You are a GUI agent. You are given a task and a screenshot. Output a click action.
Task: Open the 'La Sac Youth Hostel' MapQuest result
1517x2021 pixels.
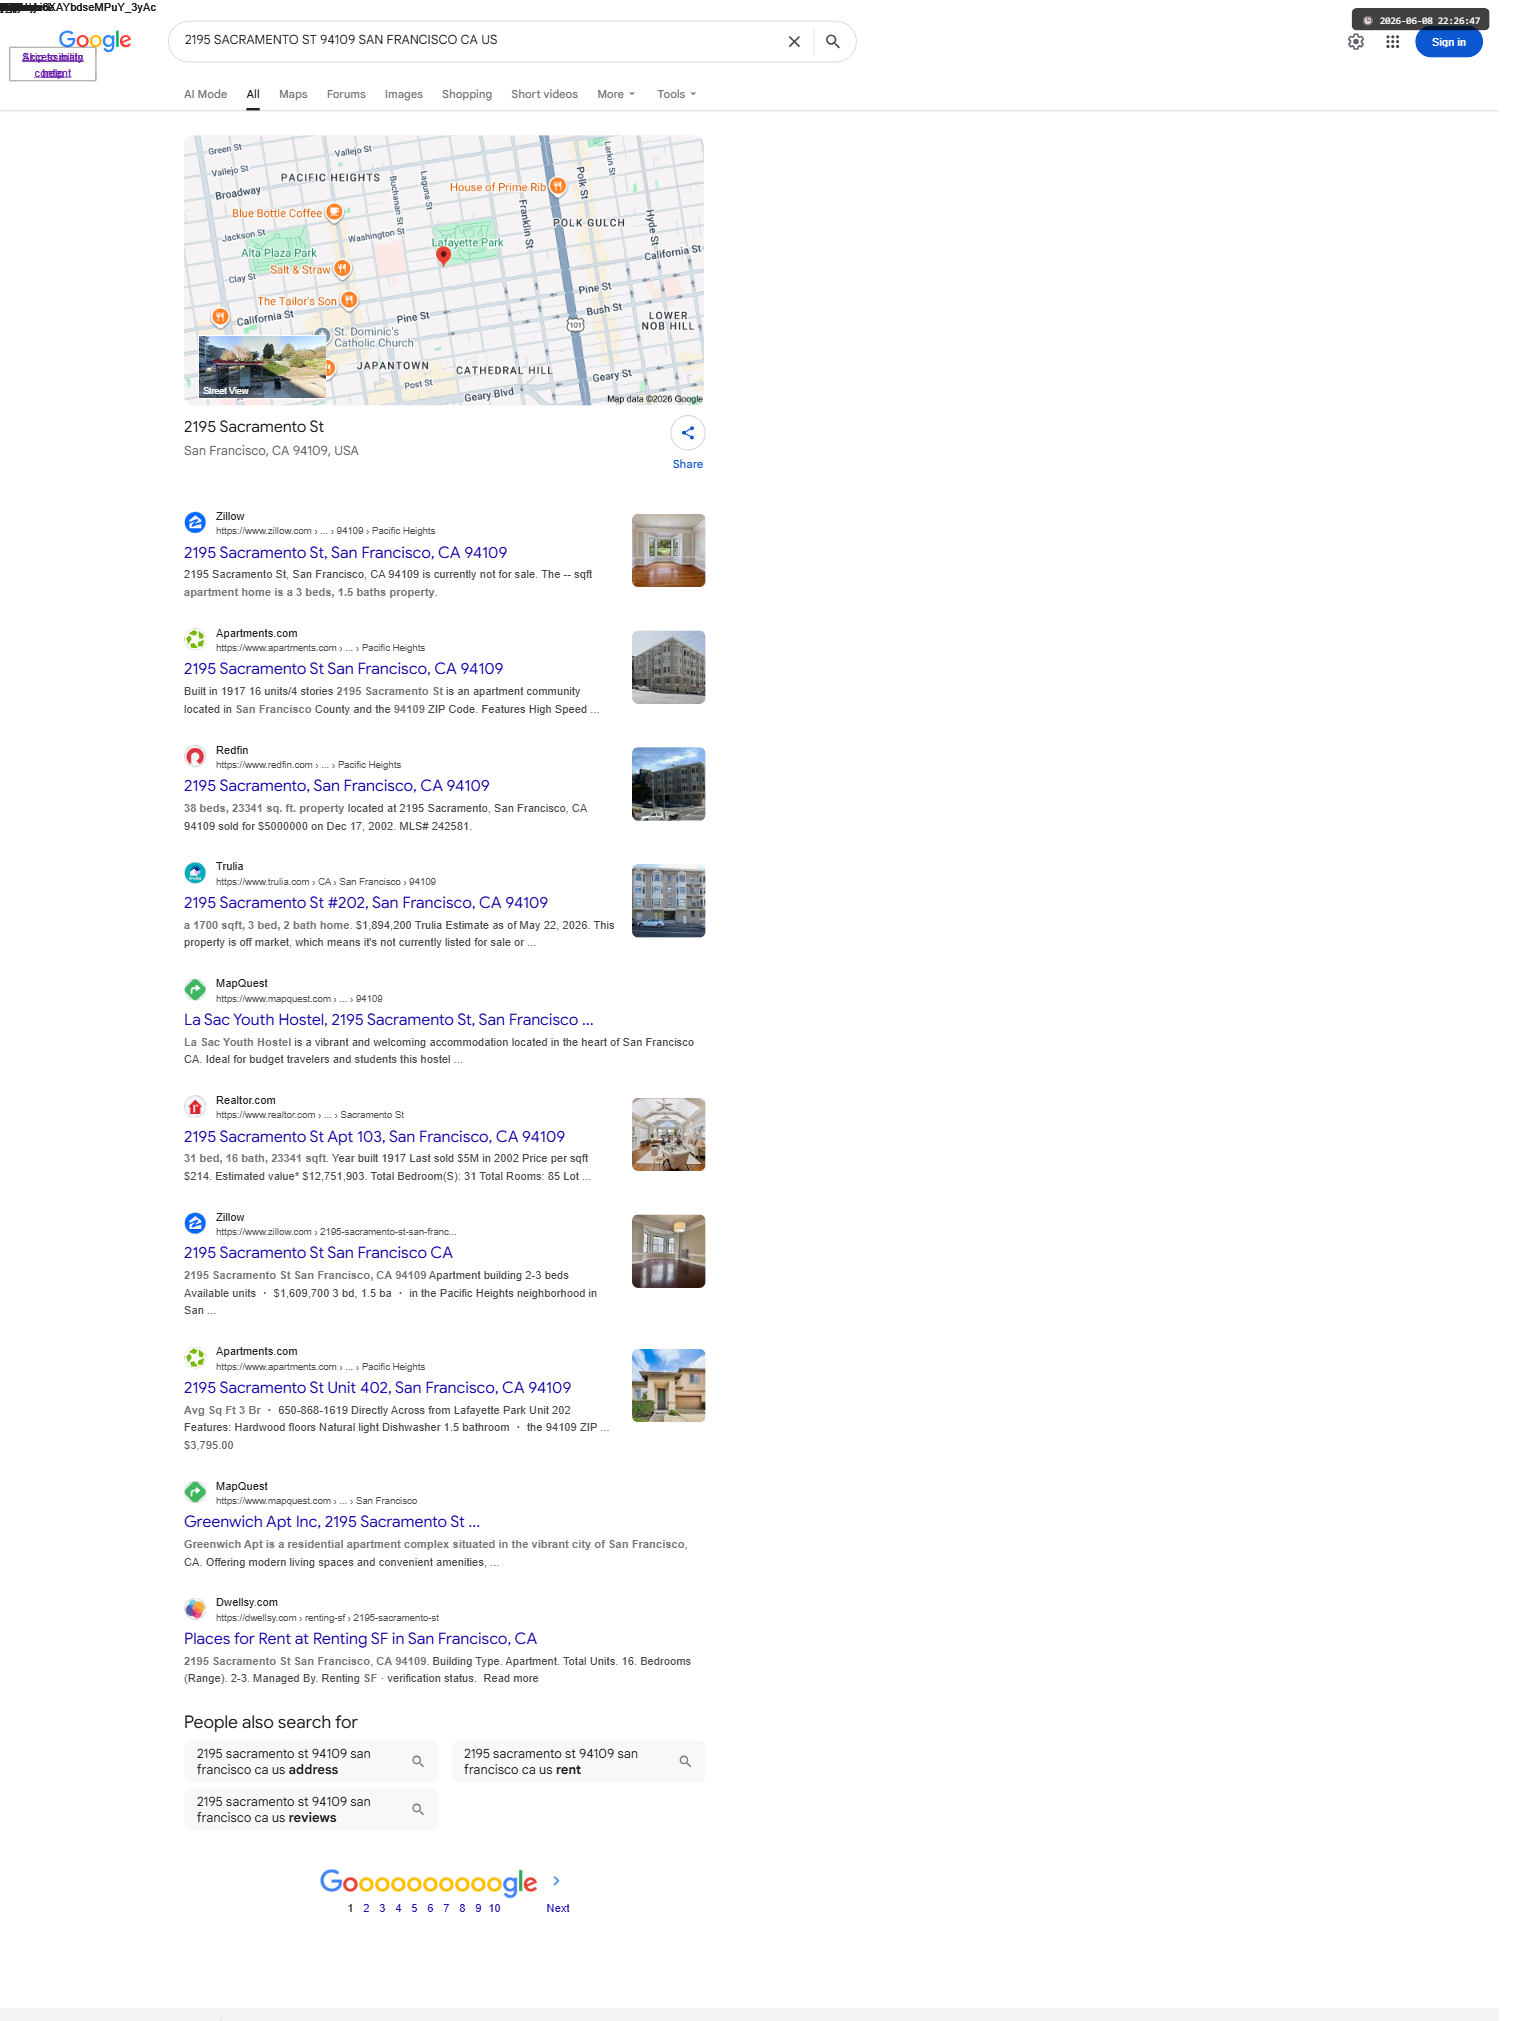click(x=389, y=1020)
